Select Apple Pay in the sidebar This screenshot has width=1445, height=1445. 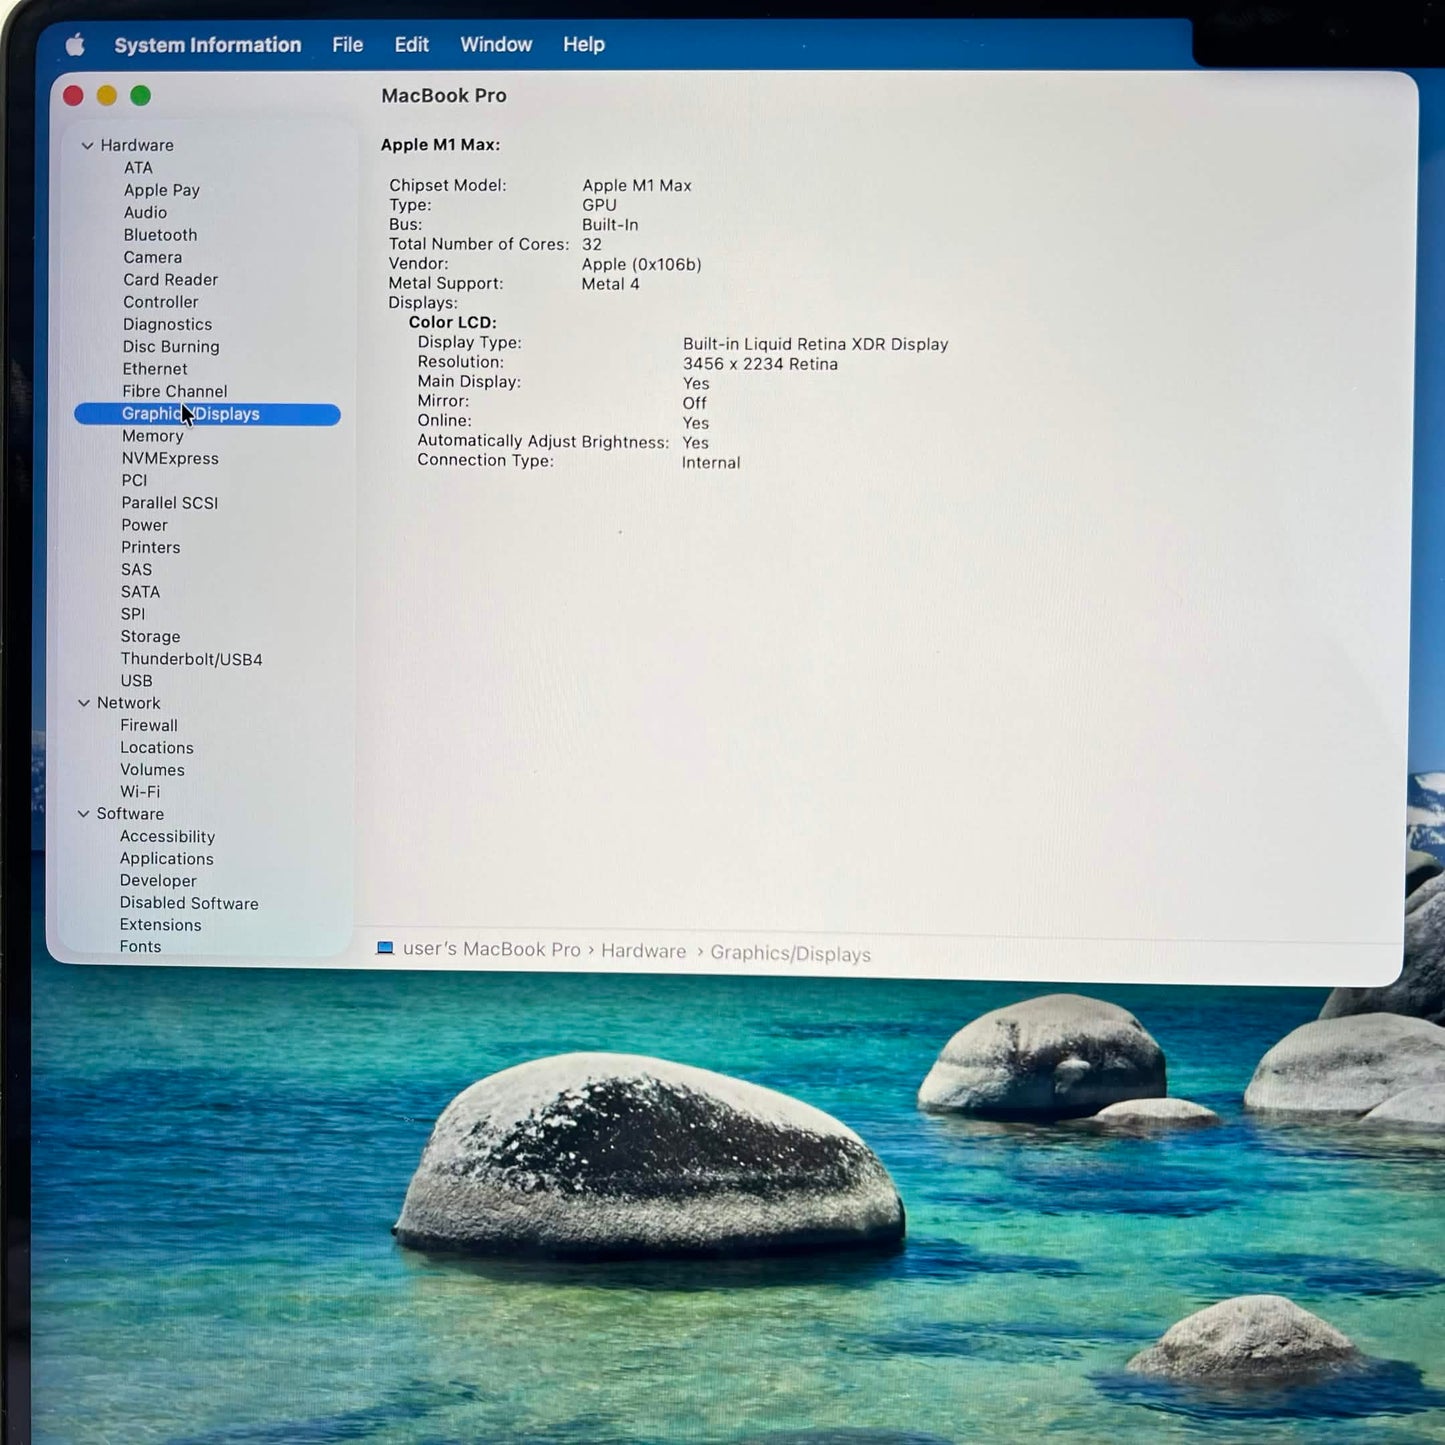pyautogui.click(x=162, y=190)
